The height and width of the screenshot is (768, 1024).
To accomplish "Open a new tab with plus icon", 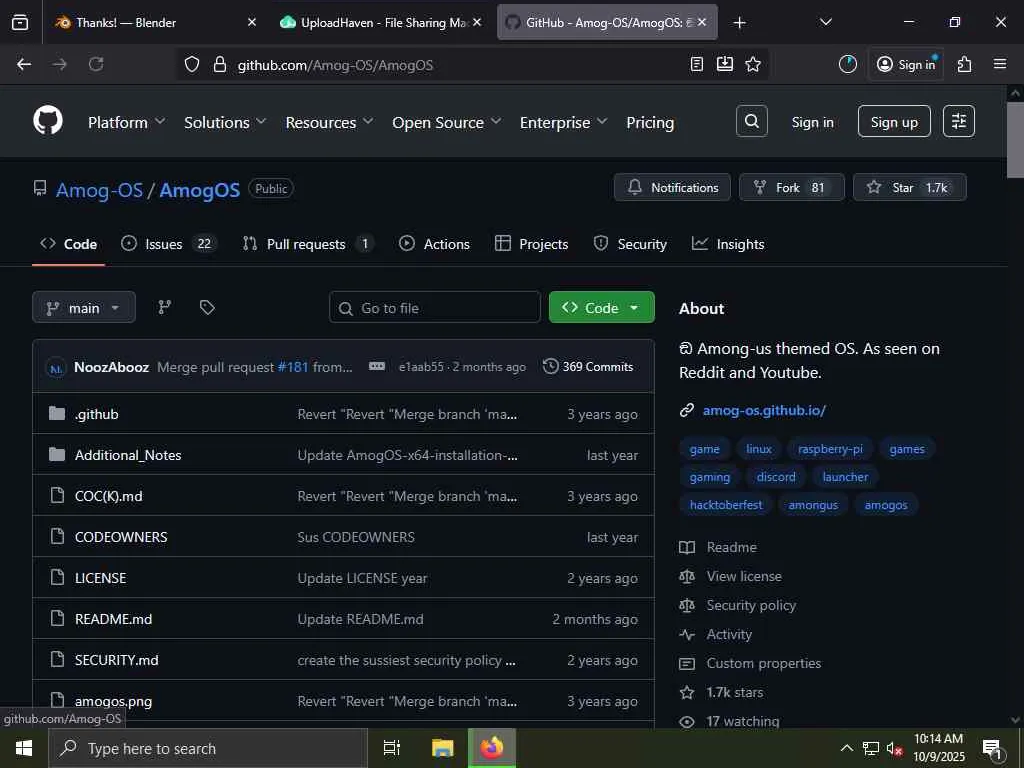I will click(x=739, y=23).
